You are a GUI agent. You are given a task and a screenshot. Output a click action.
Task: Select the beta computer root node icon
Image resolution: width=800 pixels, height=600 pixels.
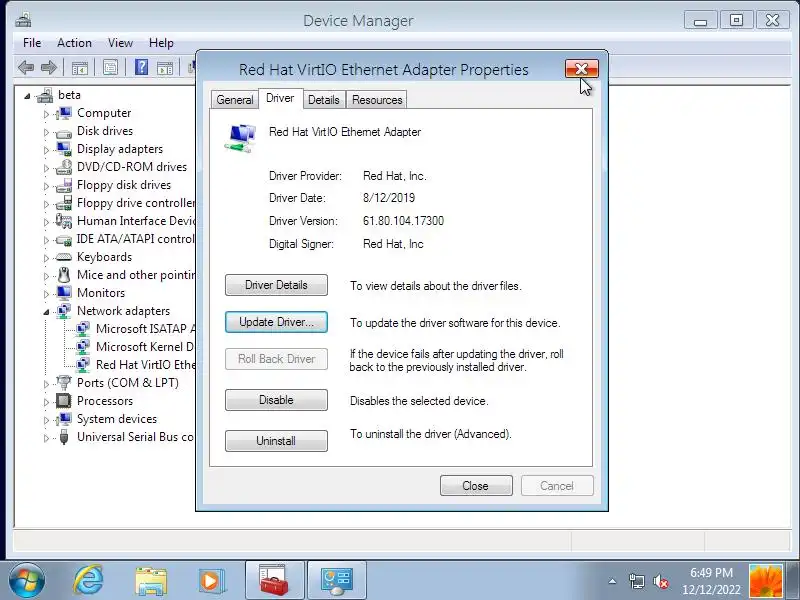(x=45, y=95)
